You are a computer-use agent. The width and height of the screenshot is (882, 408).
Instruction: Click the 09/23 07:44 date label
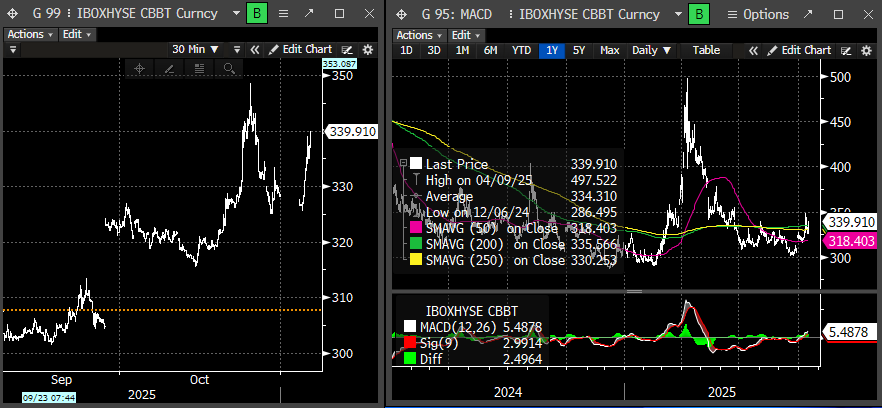pos(48,397)
